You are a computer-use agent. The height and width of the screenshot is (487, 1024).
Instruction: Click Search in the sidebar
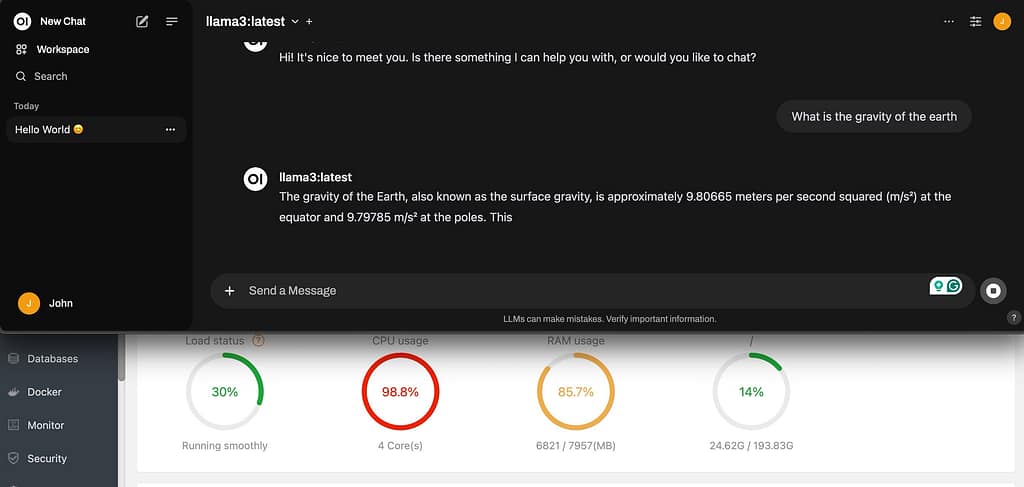50,76
